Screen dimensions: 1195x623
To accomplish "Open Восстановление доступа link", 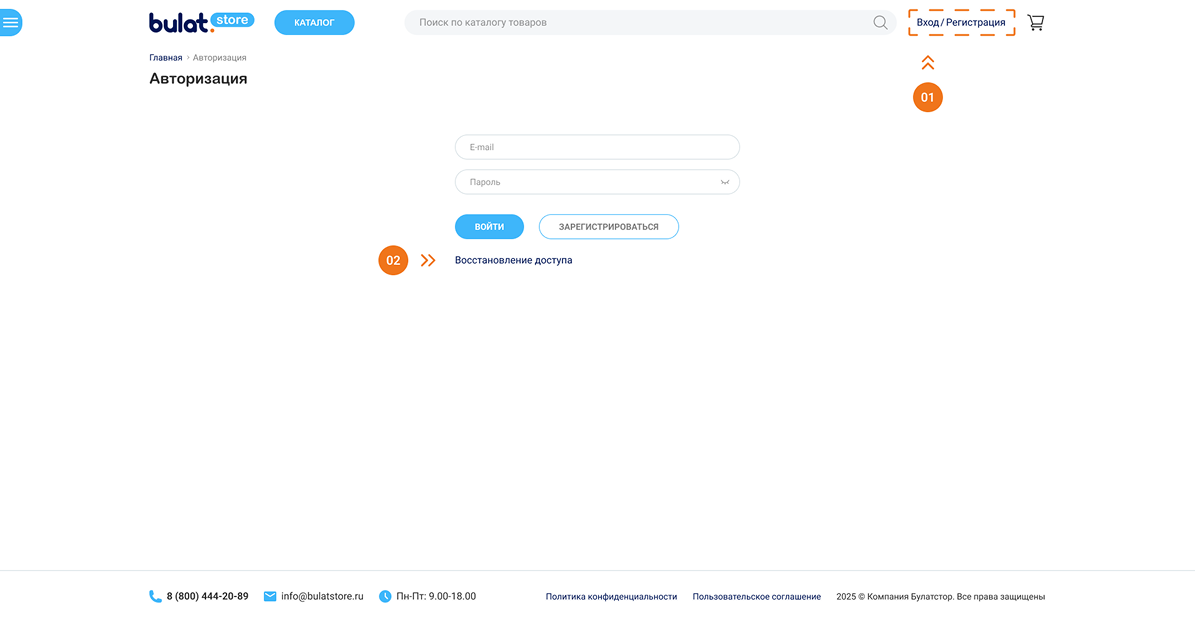I will (513, 260).
